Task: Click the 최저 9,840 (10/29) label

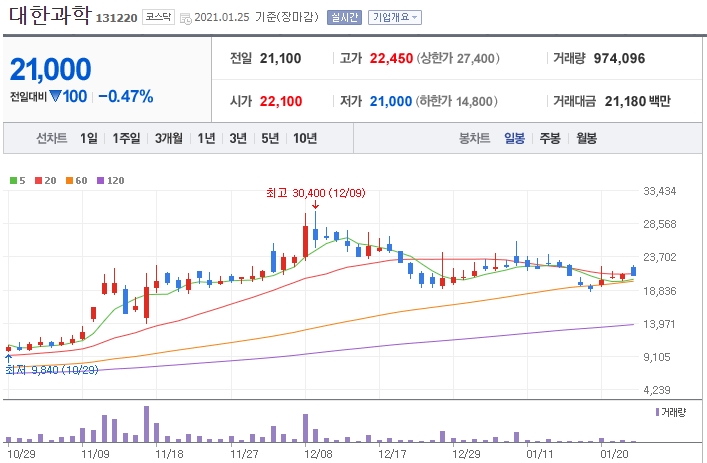Action: 52,370
